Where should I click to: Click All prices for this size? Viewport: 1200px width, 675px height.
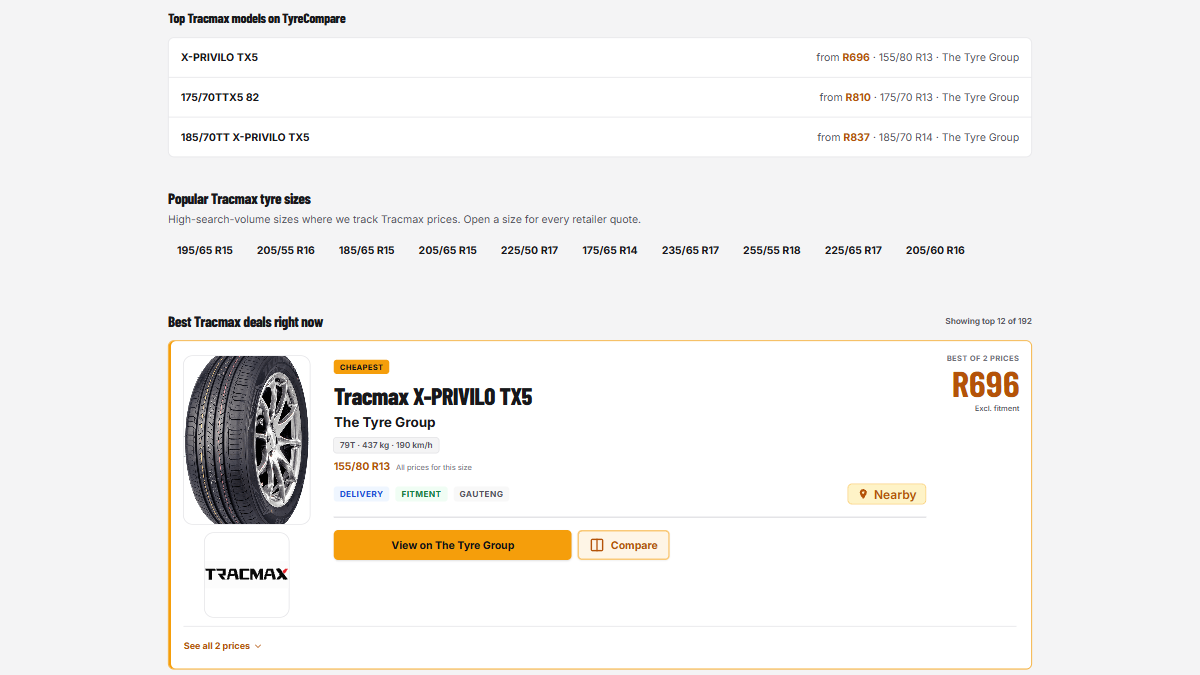pyautogui.click(x=434, y=467)
